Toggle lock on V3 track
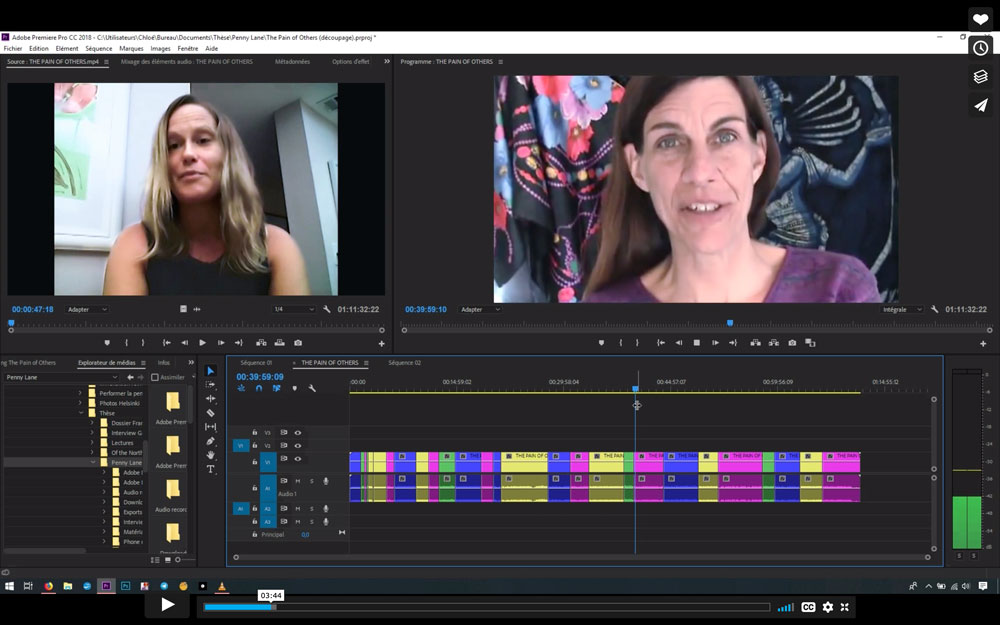This screenshot has width=1000, height=625. coord(254,433)
